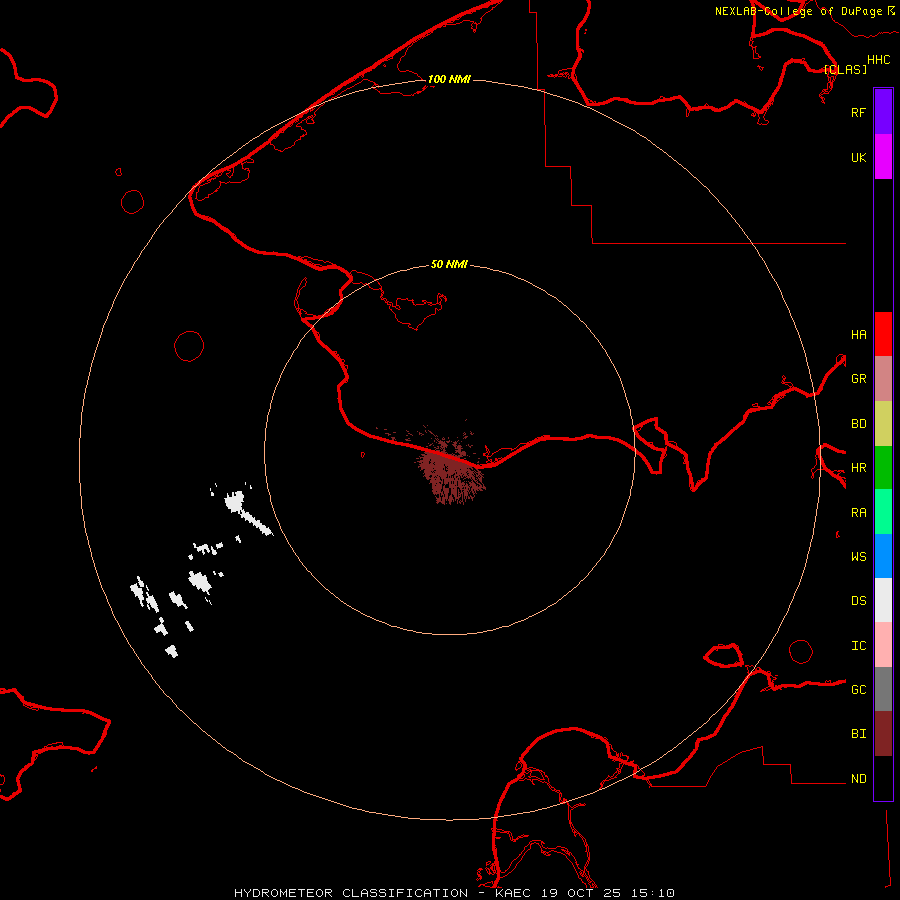Click the 50 NMI range ring label
This screenshot has width=900, height=900.
(449, 264)
